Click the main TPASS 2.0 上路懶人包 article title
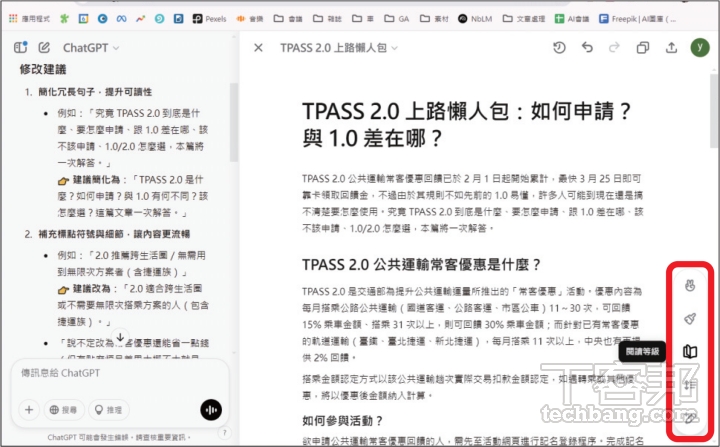The width and height of the screenshot is (720, 447). [x=467, y=124]
